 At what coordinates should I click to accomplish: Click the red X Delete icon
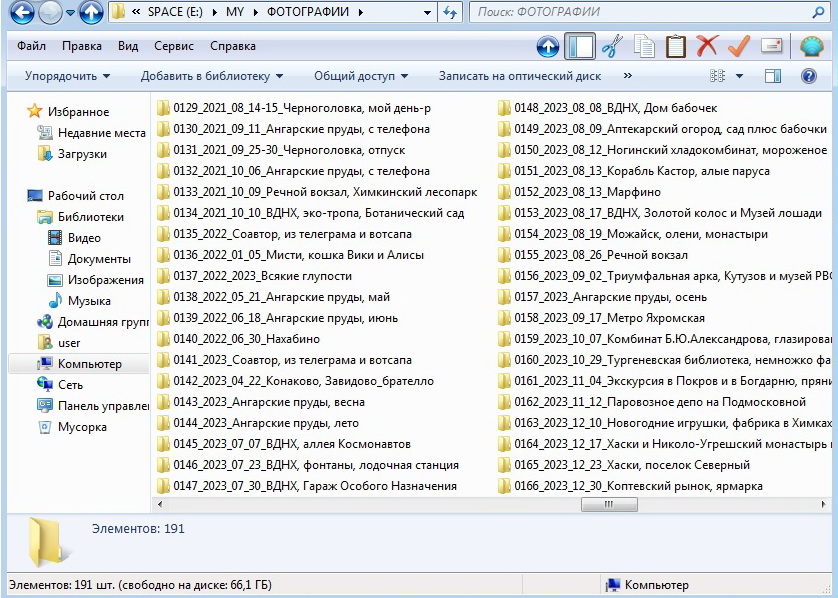point(707,46)
